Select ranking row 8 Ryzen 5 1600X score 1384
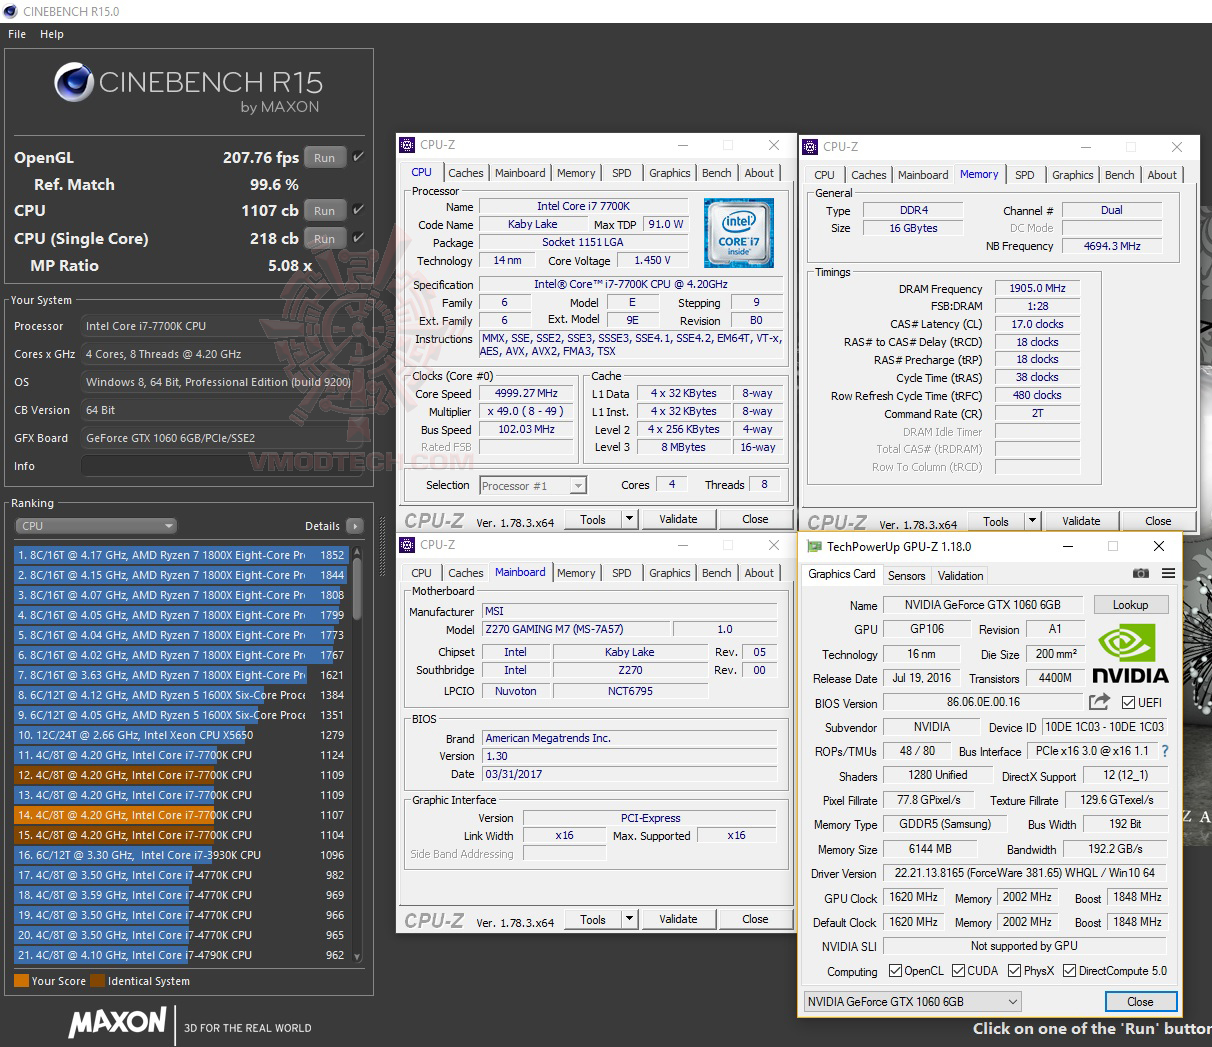 (180, 695)
